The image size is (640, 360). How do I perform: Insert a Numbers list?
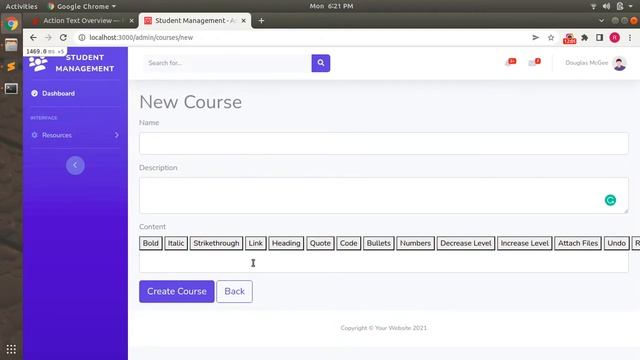(x=415, y=243)
